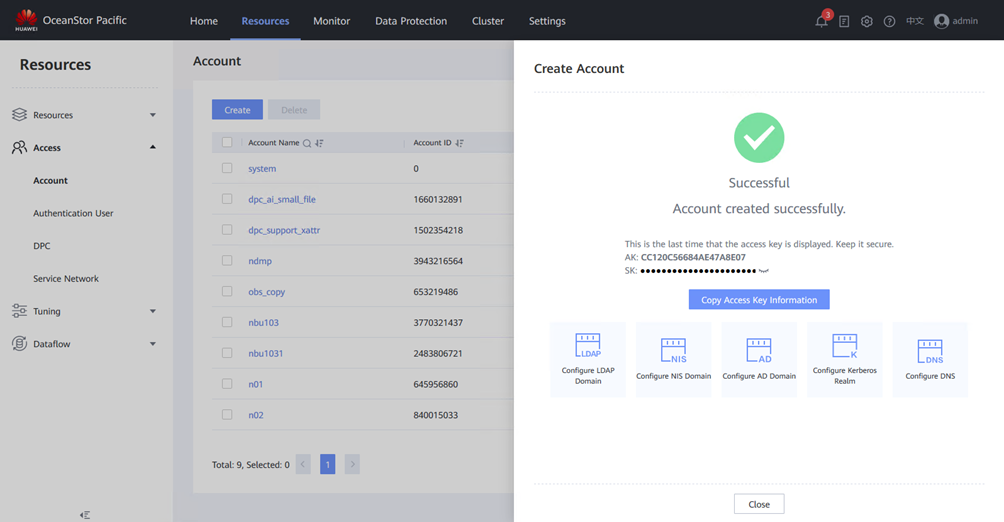The image size is (1004, 522).
Task: Click the settings gear icon in header
Action: pyautogui.click(x=867, y=21)
